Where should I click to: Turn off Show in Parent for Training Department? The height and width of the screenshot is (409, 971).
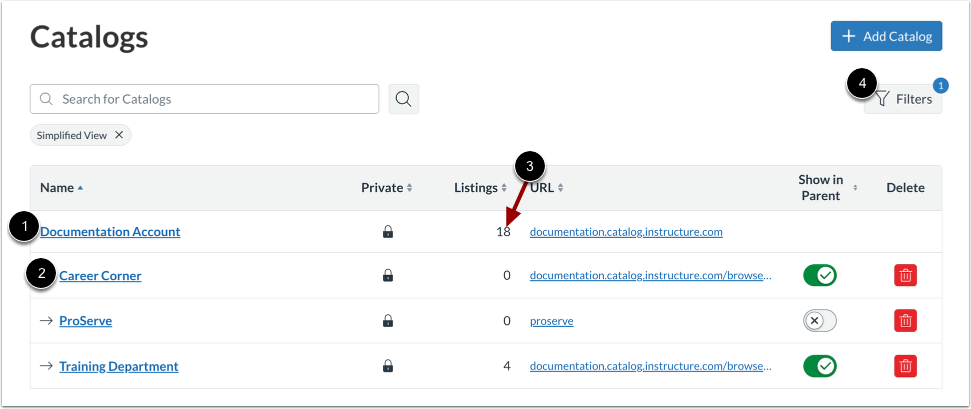[x=820, y=366]
